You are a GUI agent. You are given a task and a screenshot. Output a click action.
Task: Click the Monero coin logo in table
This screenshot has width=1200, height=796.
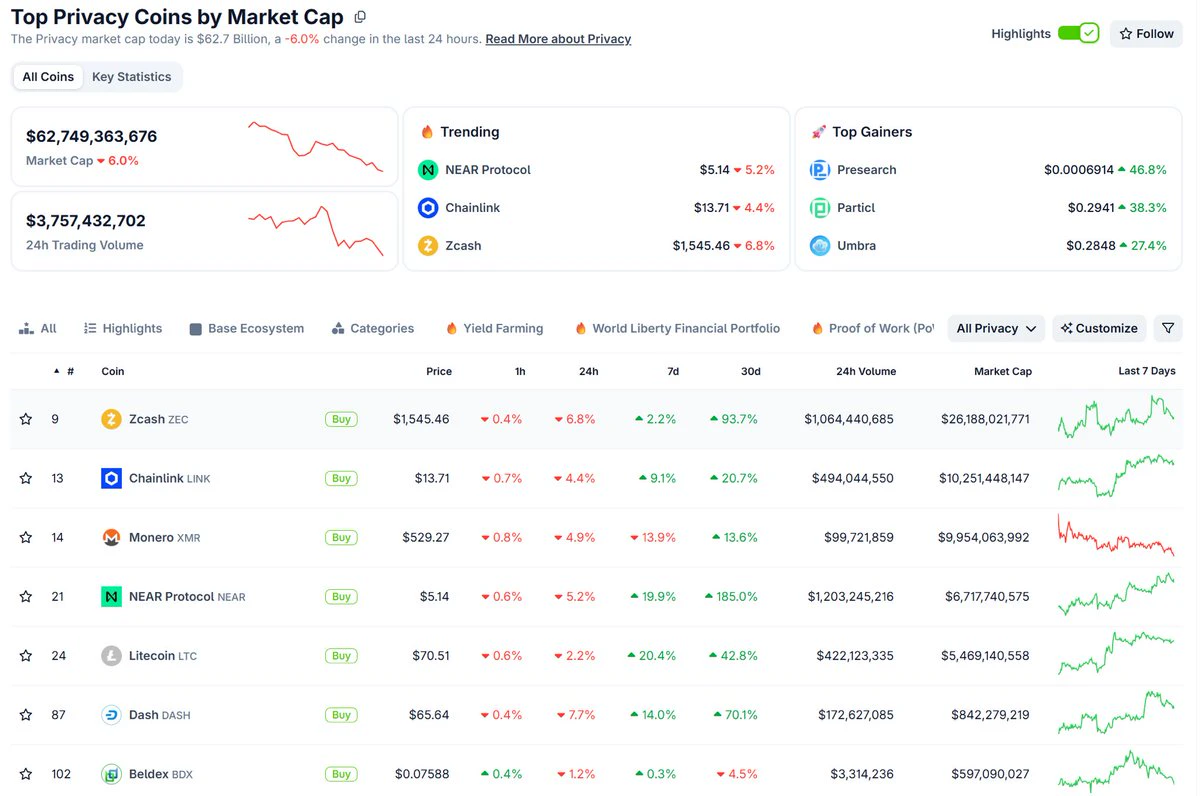click(111, 537)
